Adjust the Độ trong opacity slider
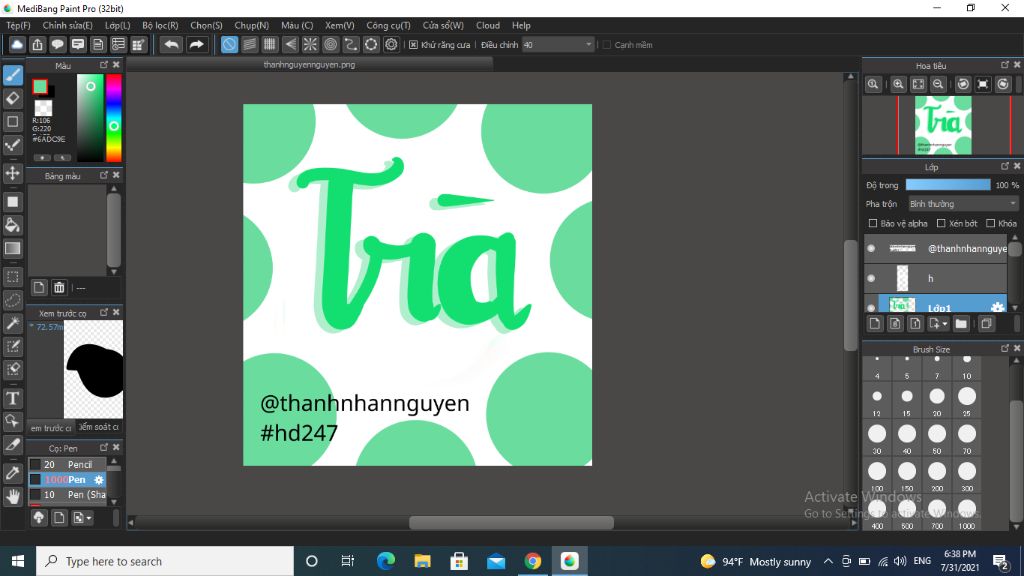 tap(948, 185)
